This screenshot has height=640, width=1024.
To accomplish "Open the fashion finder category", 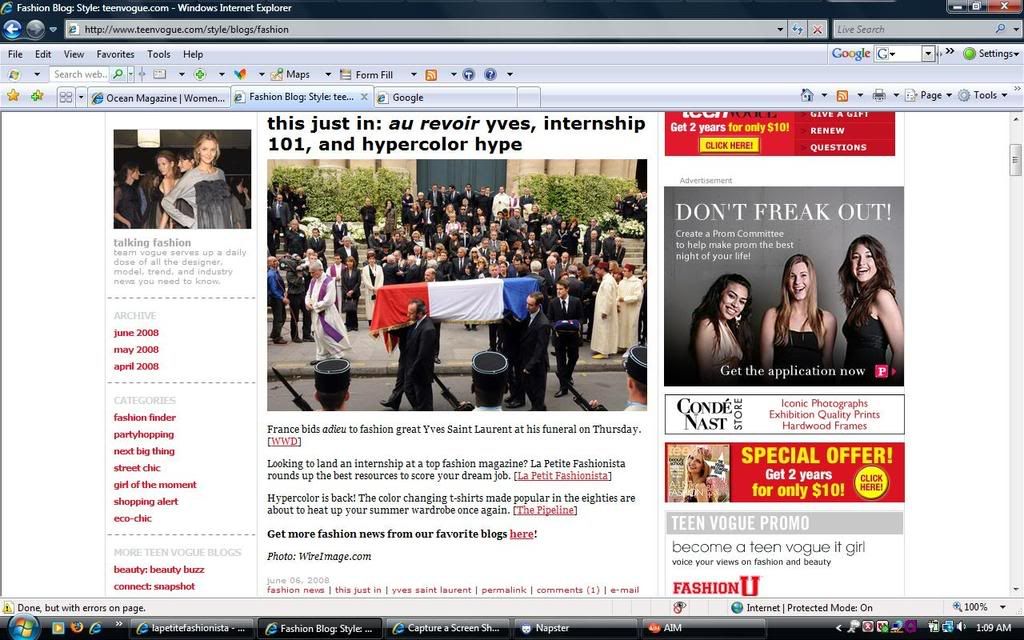I will coord(144,417).
